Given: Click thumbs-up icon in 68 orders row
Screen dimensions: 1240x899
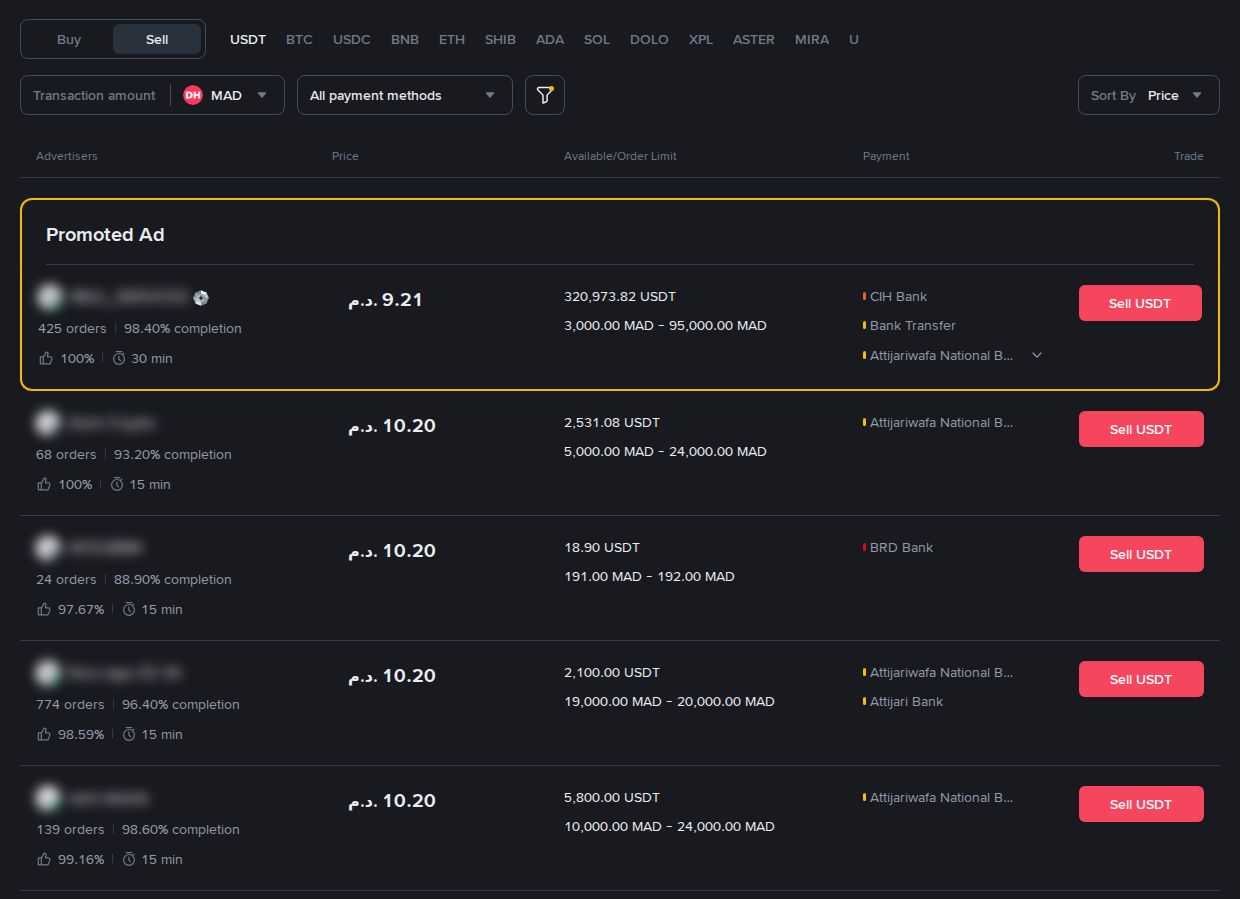Looking at the screenshot, I should (44, 484).
